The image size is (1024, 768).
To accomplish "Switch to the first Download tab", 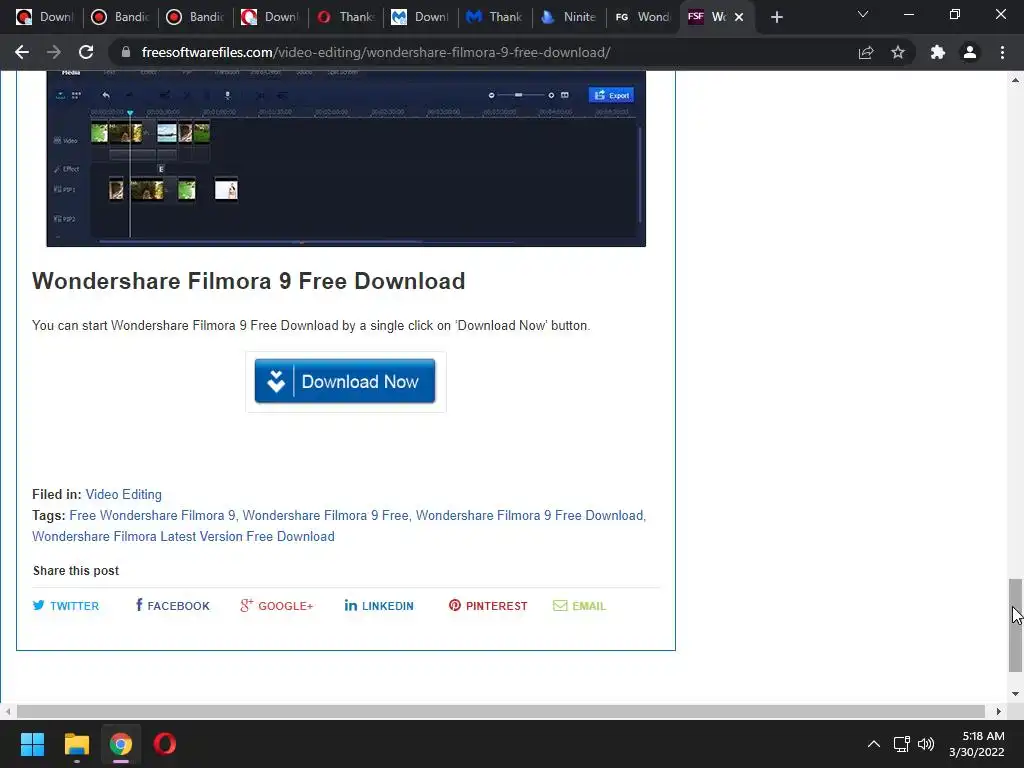I will pyautogui.click(x=44, y=17).
